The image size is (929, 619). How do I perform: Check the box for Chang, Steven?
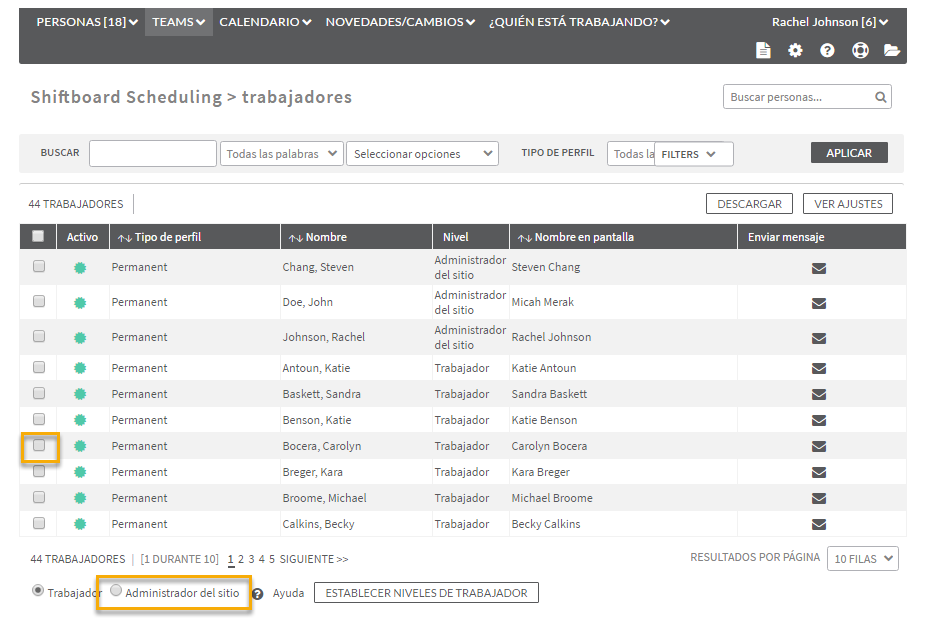[39, 266]
